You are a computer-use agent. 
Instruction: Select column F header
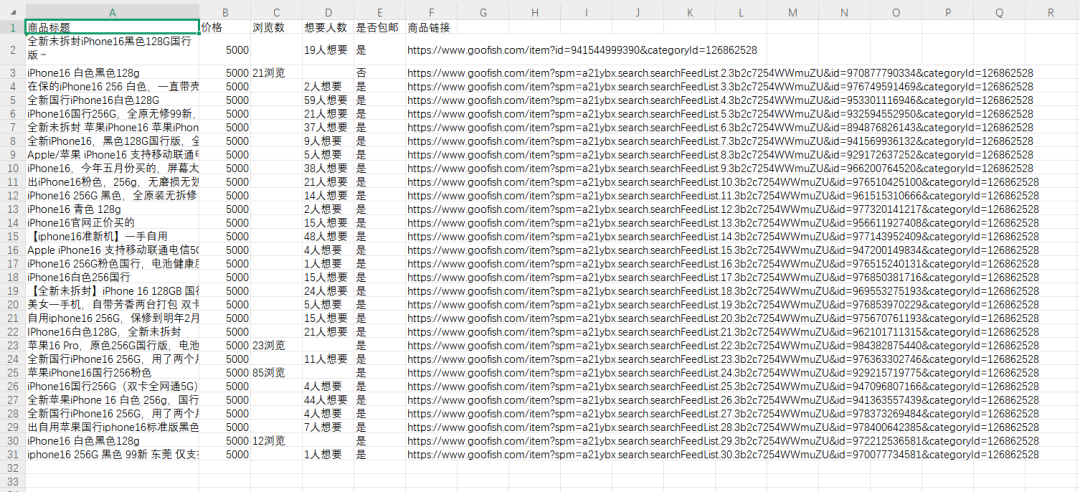point(431,12)
